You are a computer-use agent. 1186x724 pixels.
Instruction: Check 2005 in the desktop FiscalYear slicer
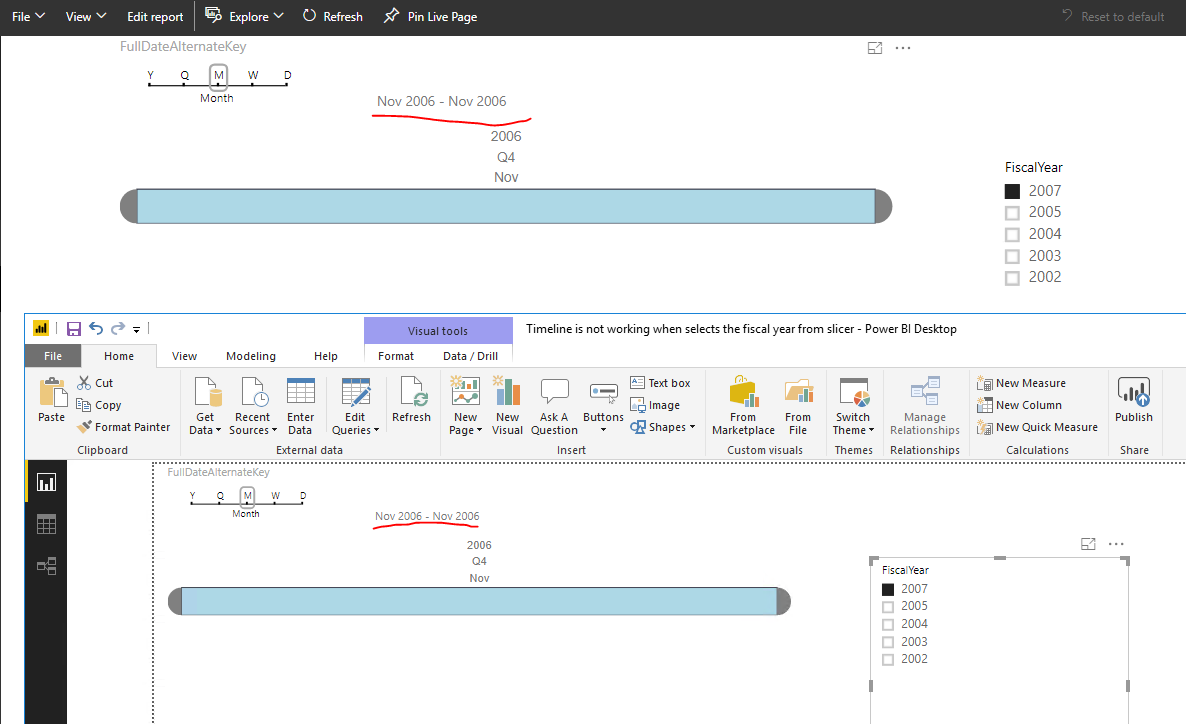tap(888, 607)
